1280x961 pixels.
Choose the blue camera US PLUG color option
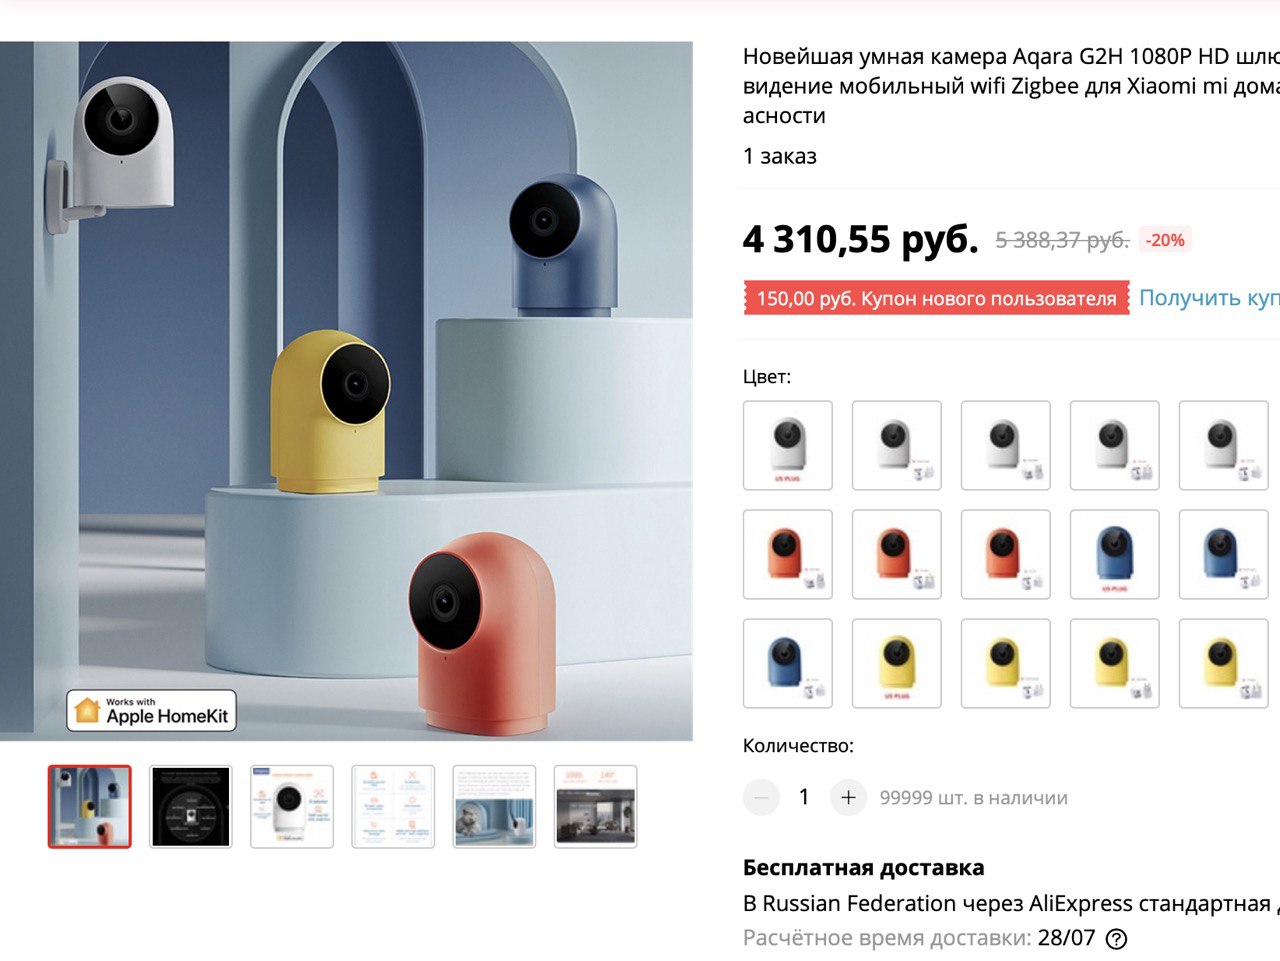pyautogui.click(x=1115, y=554)
